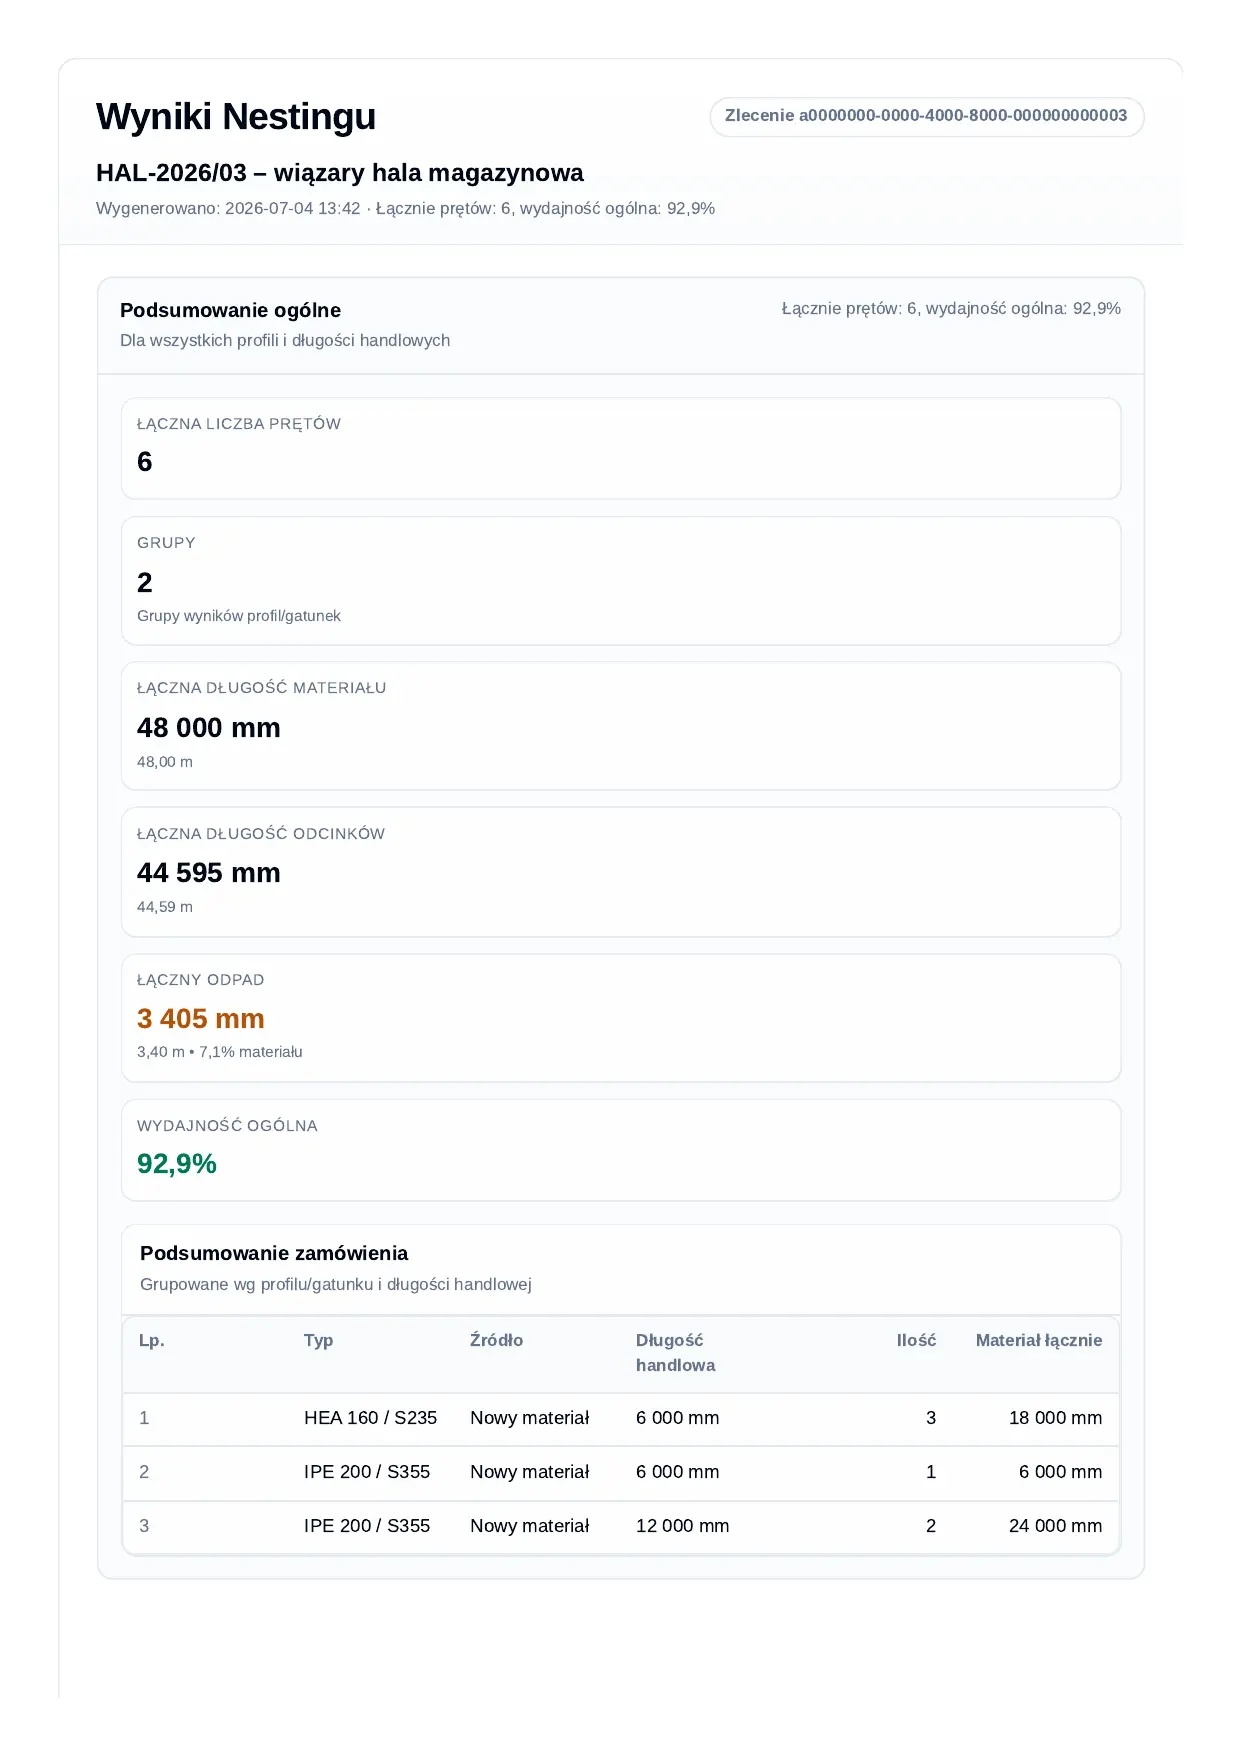Open the Podsumowanie zamówienia section heading
Image resolution: width=1242 pixels, height=1756 pixels.
[x=274, y=1253]
